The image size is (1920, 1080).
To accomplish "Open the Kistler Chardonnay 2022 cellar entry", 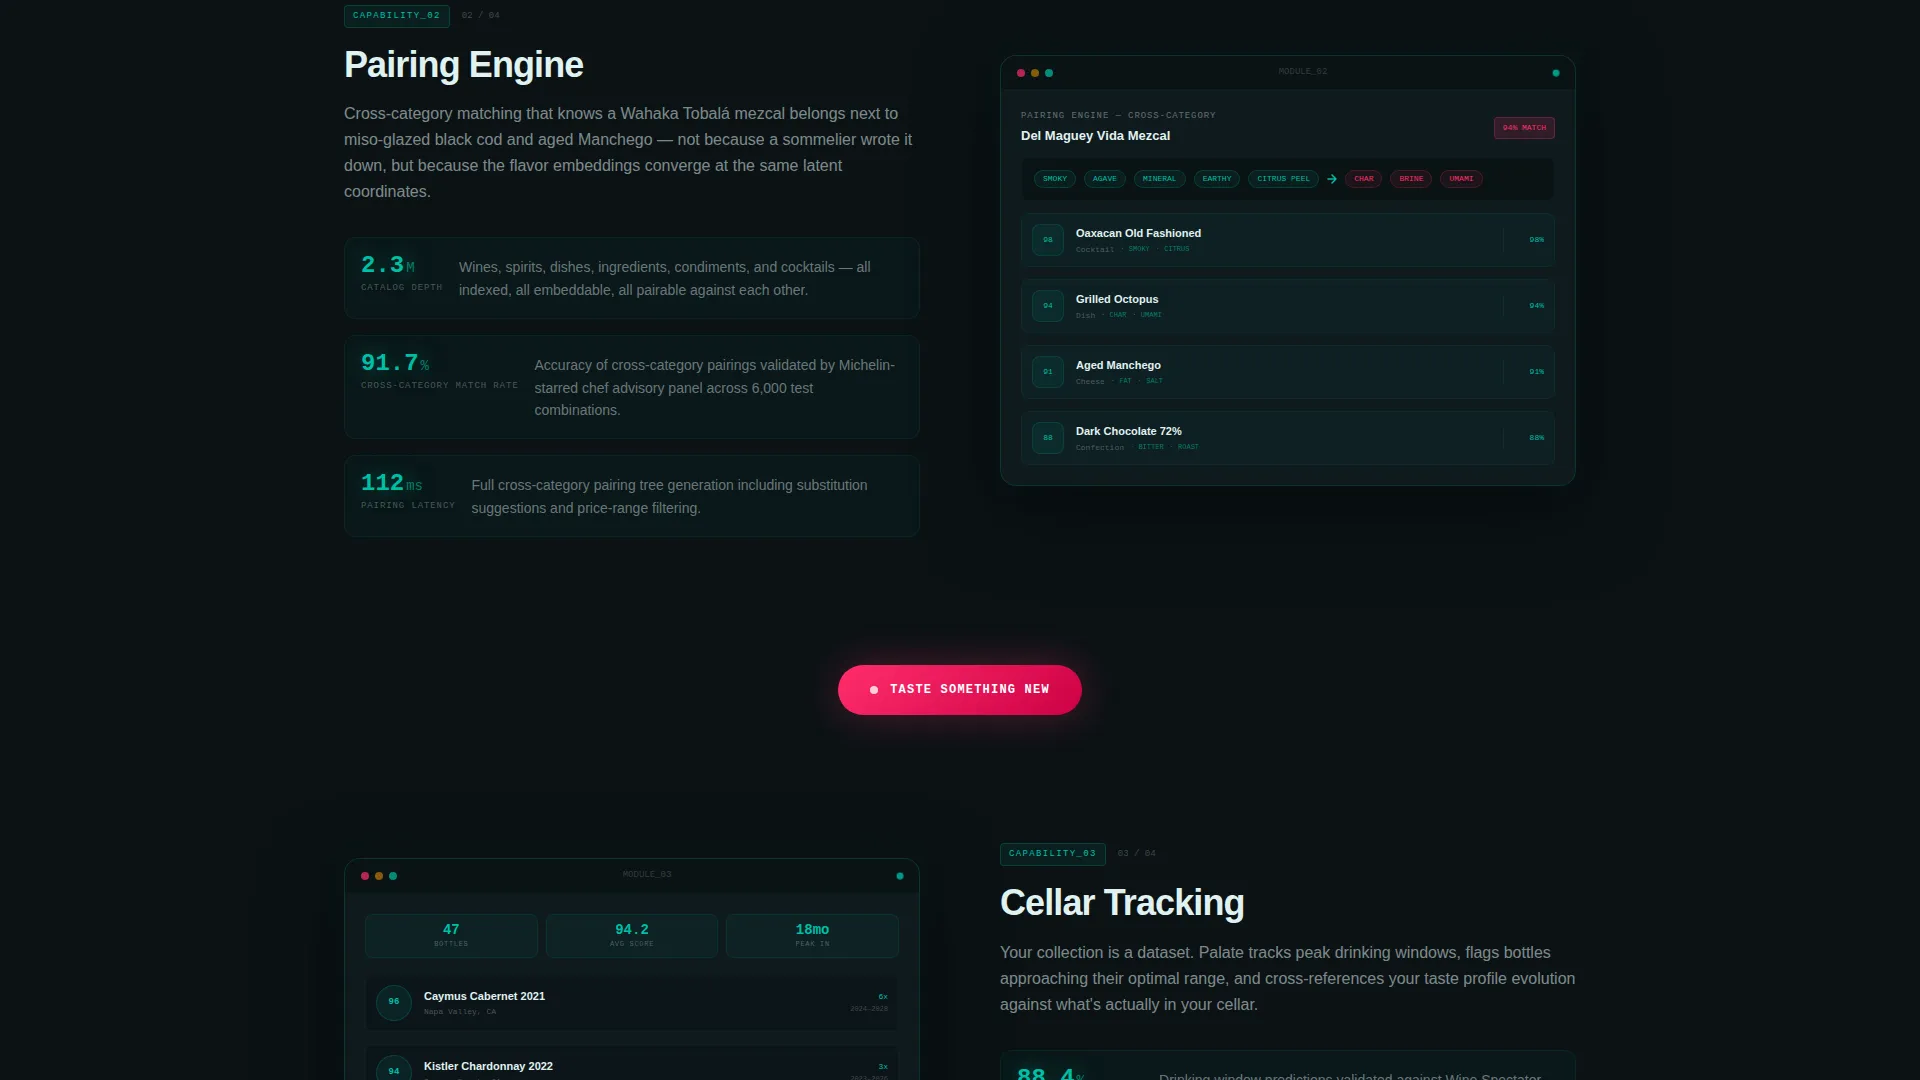I will pos(632,1064).
